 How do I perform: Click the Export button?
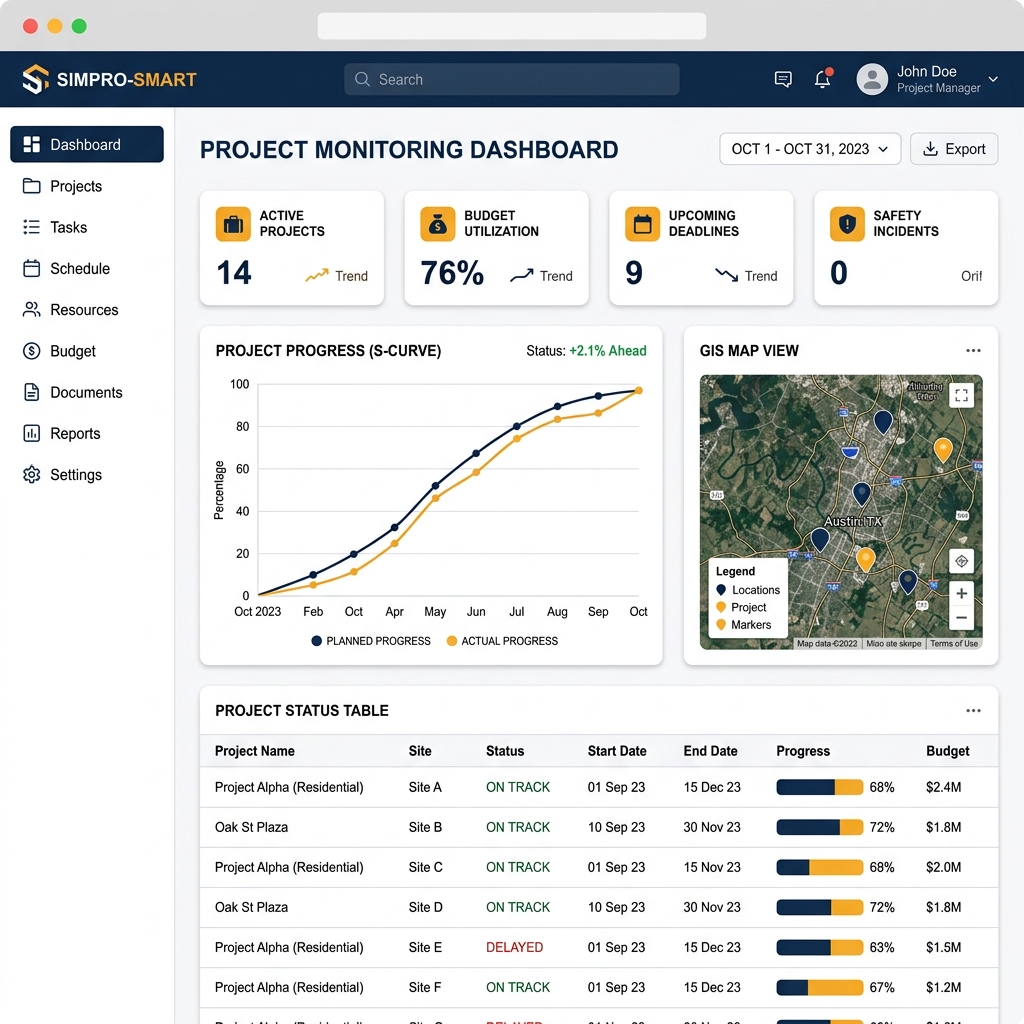(953, 149)
